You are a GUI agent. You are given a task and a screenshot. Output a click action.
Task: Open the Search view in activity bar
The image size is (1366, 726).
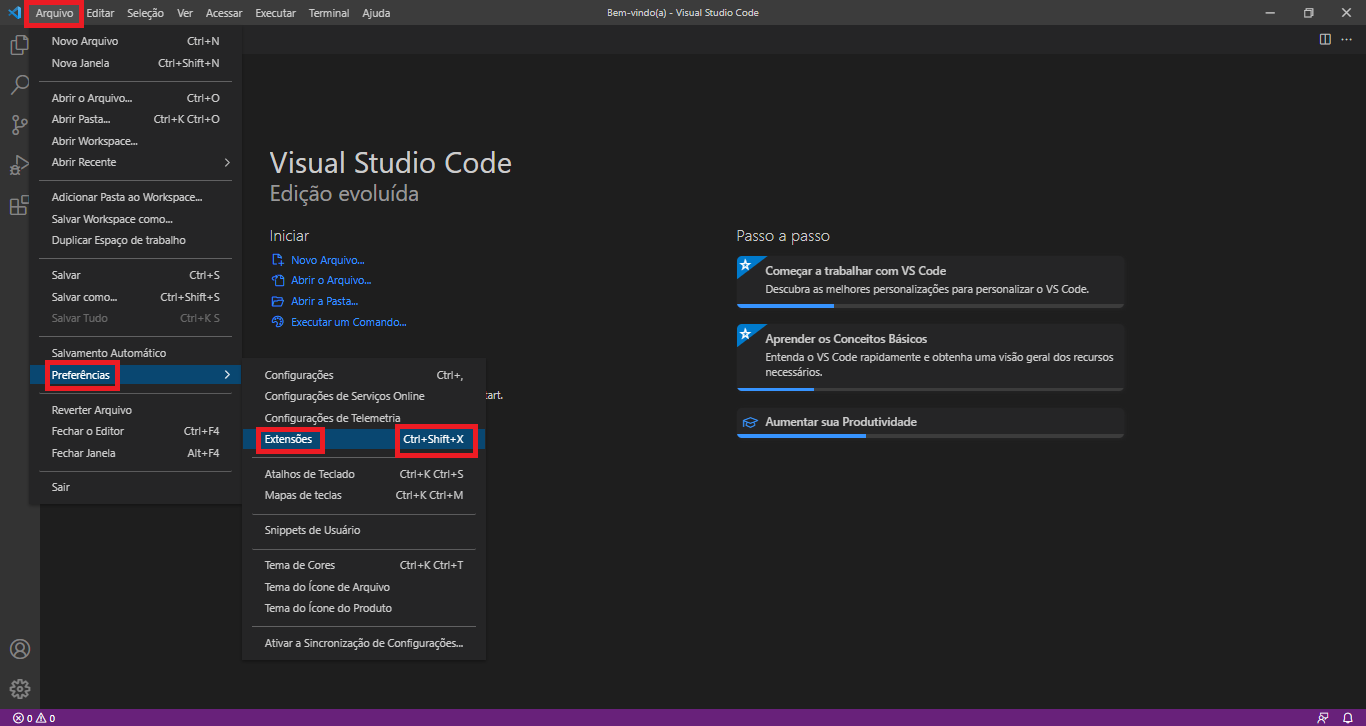[19, 85]
